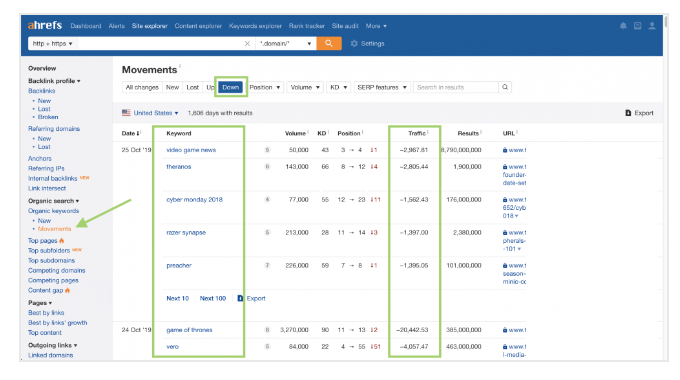
Task: Open Top subfolders in sidebar
Action: 49,251
